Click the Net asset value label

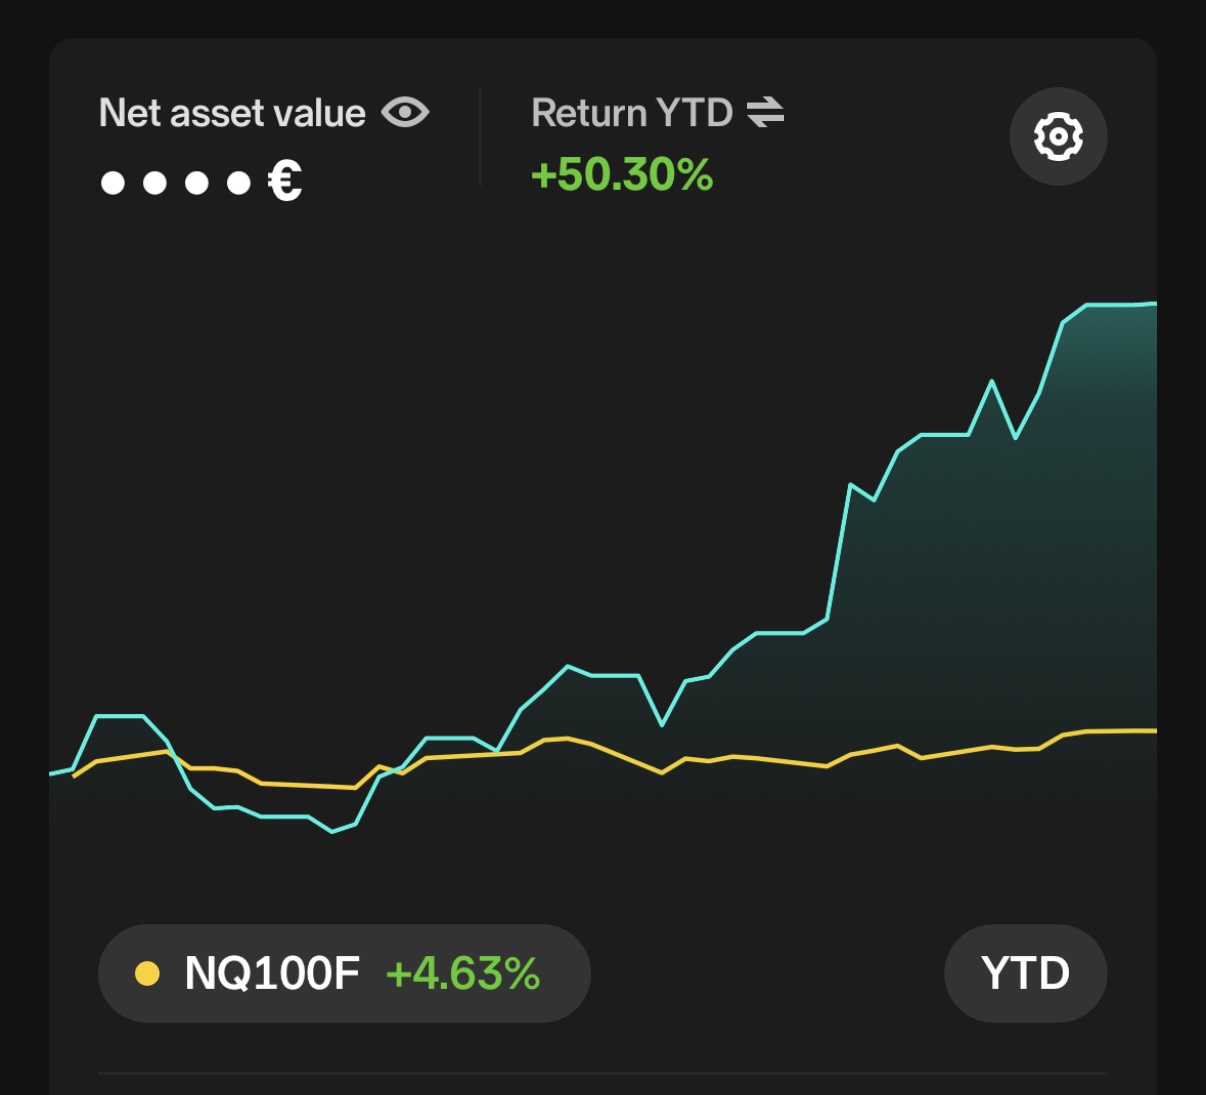232,113
